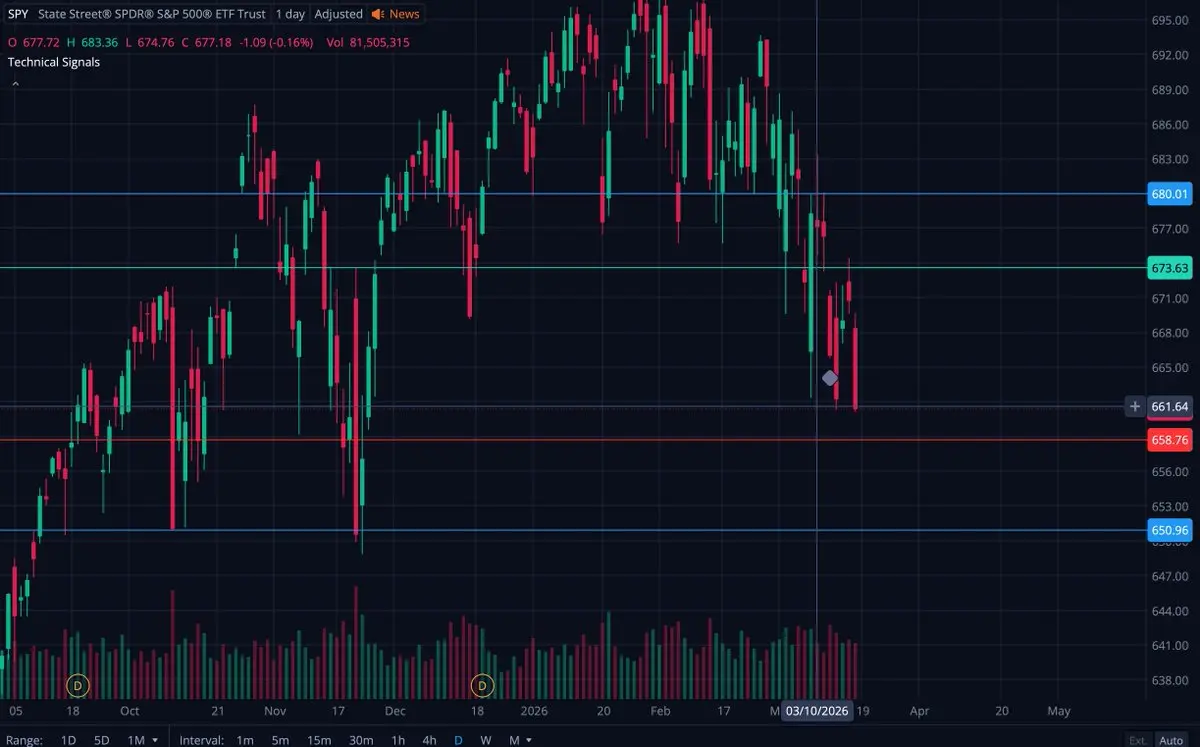Viewport: 1200px width, 747px height.
Task: Select the W weekly interval
Action: click(x=486, y=740)
